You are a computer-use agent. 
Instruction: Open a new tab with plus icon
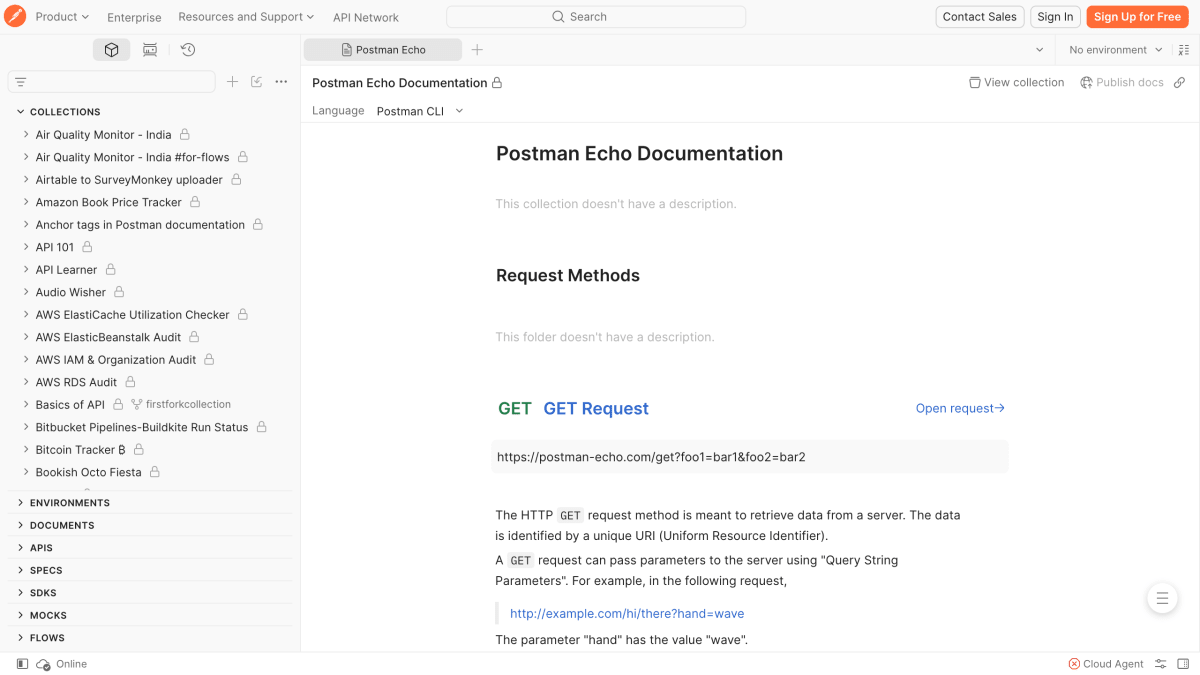pos(477,50)
